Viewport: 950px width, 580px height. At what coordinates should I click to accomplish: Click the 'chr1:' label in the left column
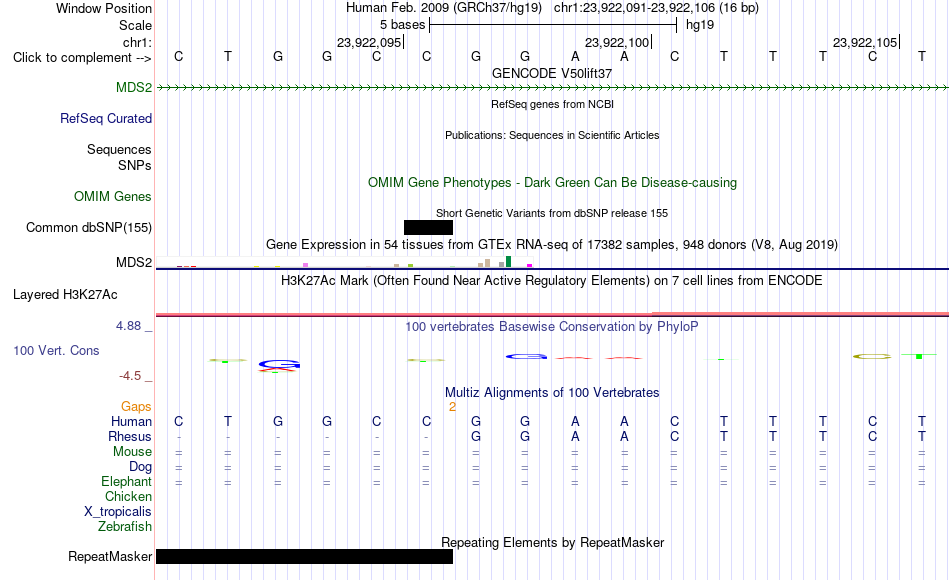[137, 42]
